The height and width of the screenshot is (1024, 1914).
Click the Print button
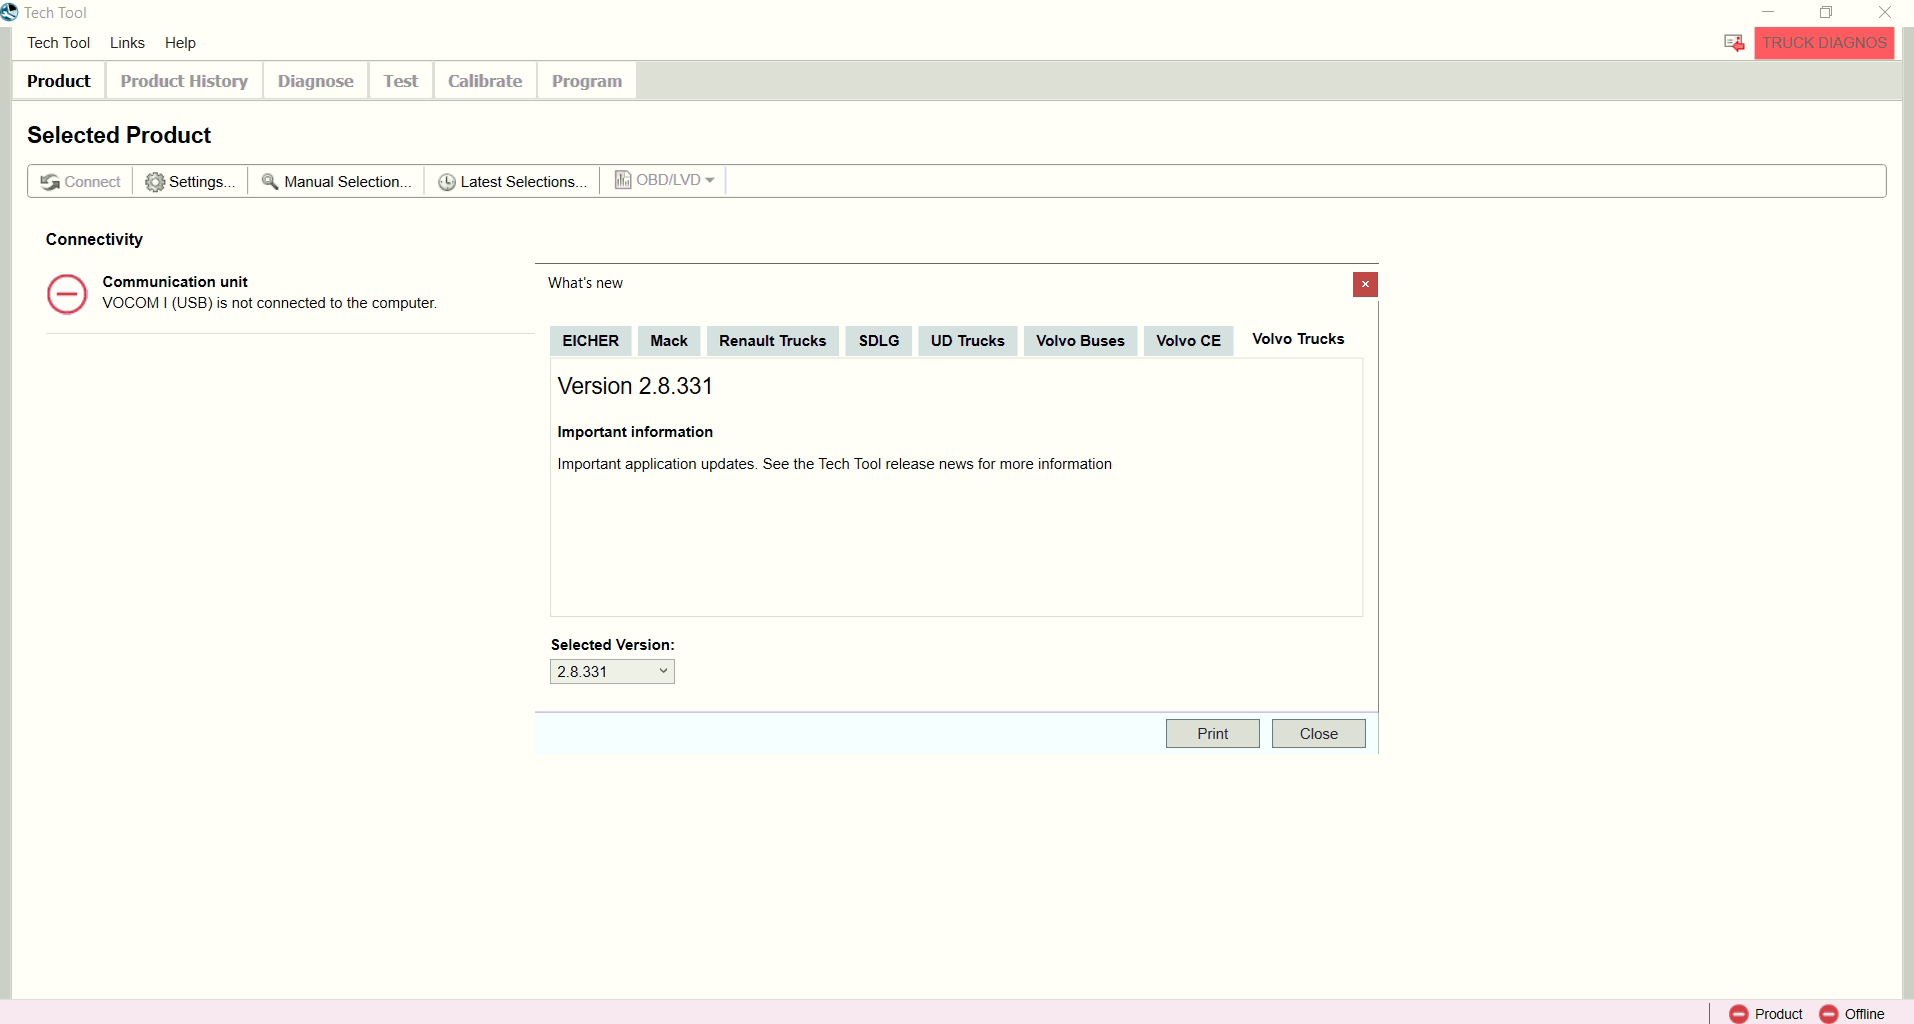[x=1213, y=734]
